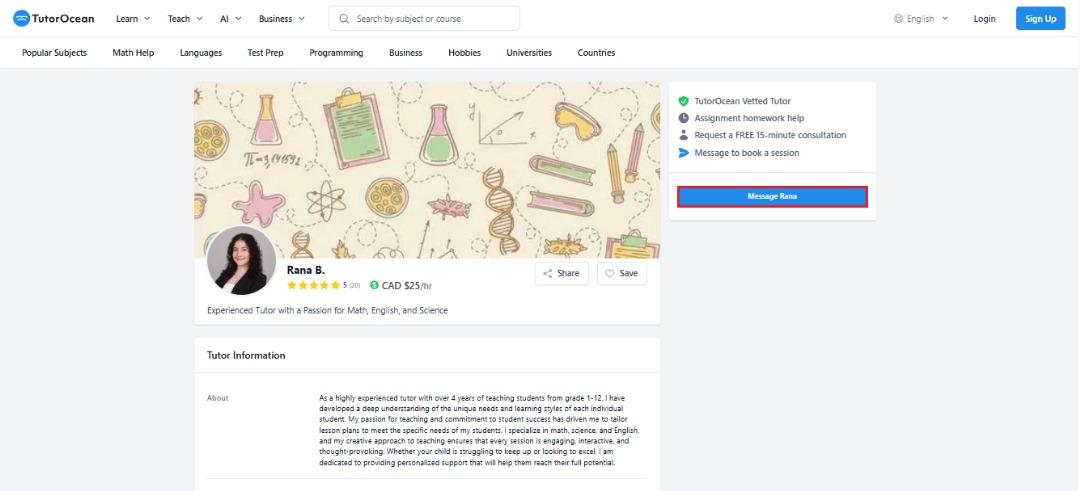Click the clock icon beside Assignment homework help
Viewport: 1080px width, 491px height.
pos(683,118)
